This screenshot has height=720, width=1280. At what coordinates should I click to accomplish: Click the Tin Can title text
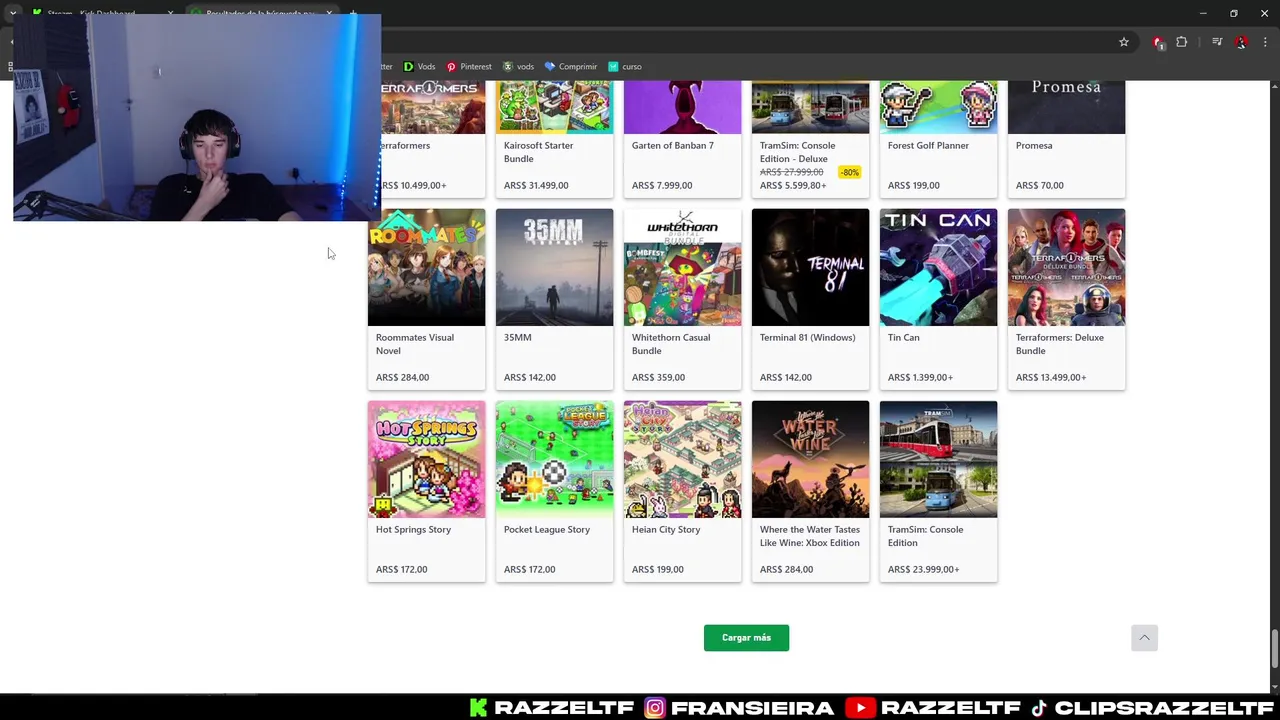903,338
